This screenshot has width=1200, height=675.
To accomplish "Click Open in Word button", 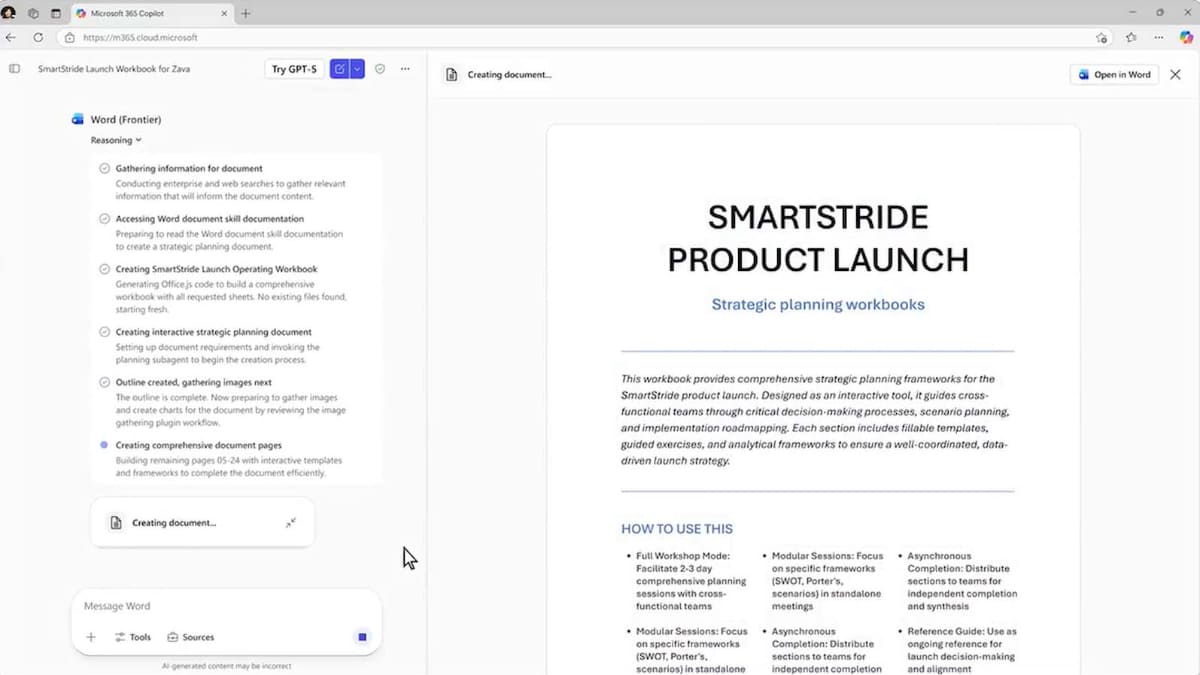I will tap(1114, 74).
